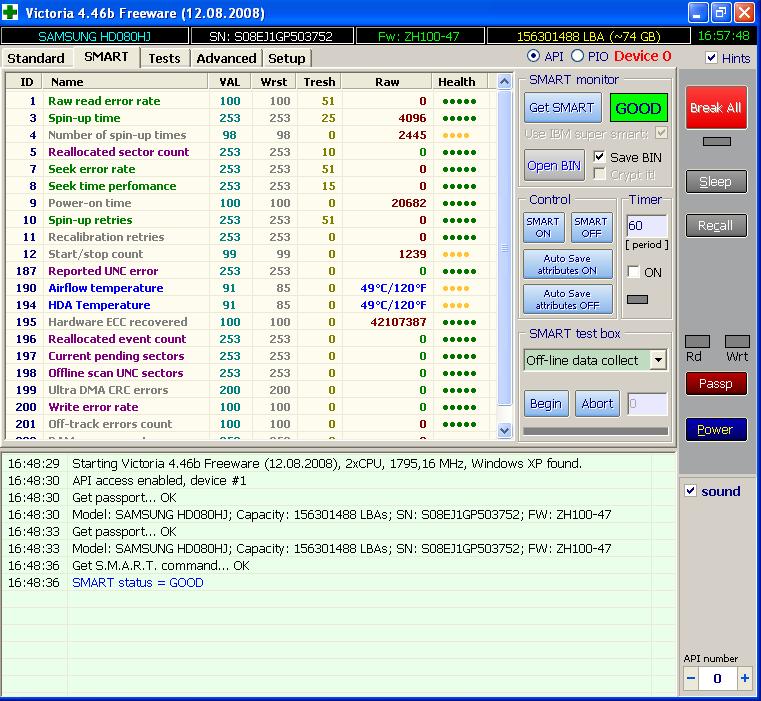This screenshot has width=761, height=701.
Task: Increase API number with plus button
Action: coord(744,678)
